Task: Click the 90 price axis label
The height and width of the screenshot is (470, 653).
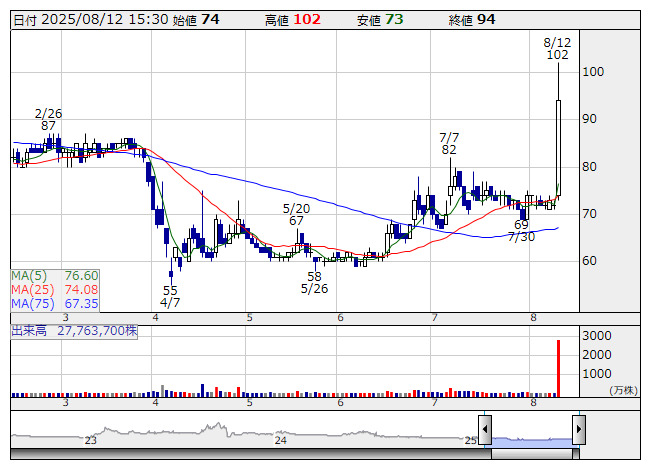Action: click(590, 119)
